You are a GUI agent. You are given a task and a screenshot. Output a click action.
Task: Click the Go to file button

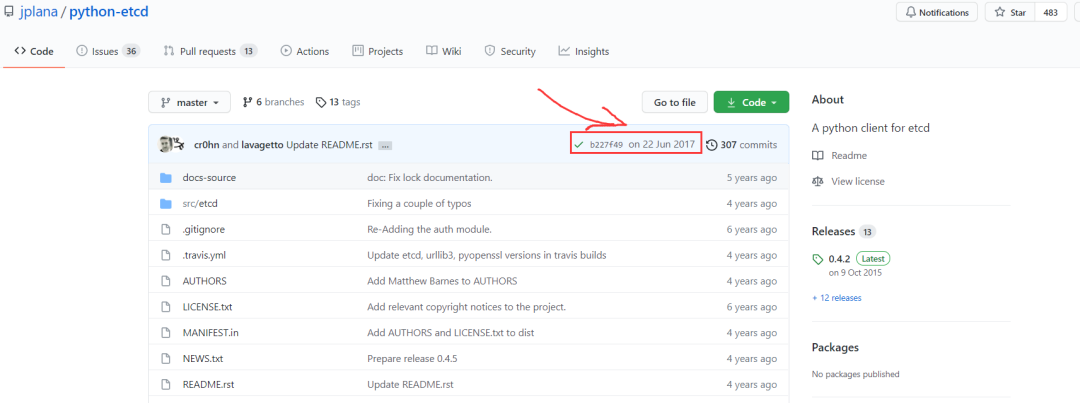pos(674,102)
